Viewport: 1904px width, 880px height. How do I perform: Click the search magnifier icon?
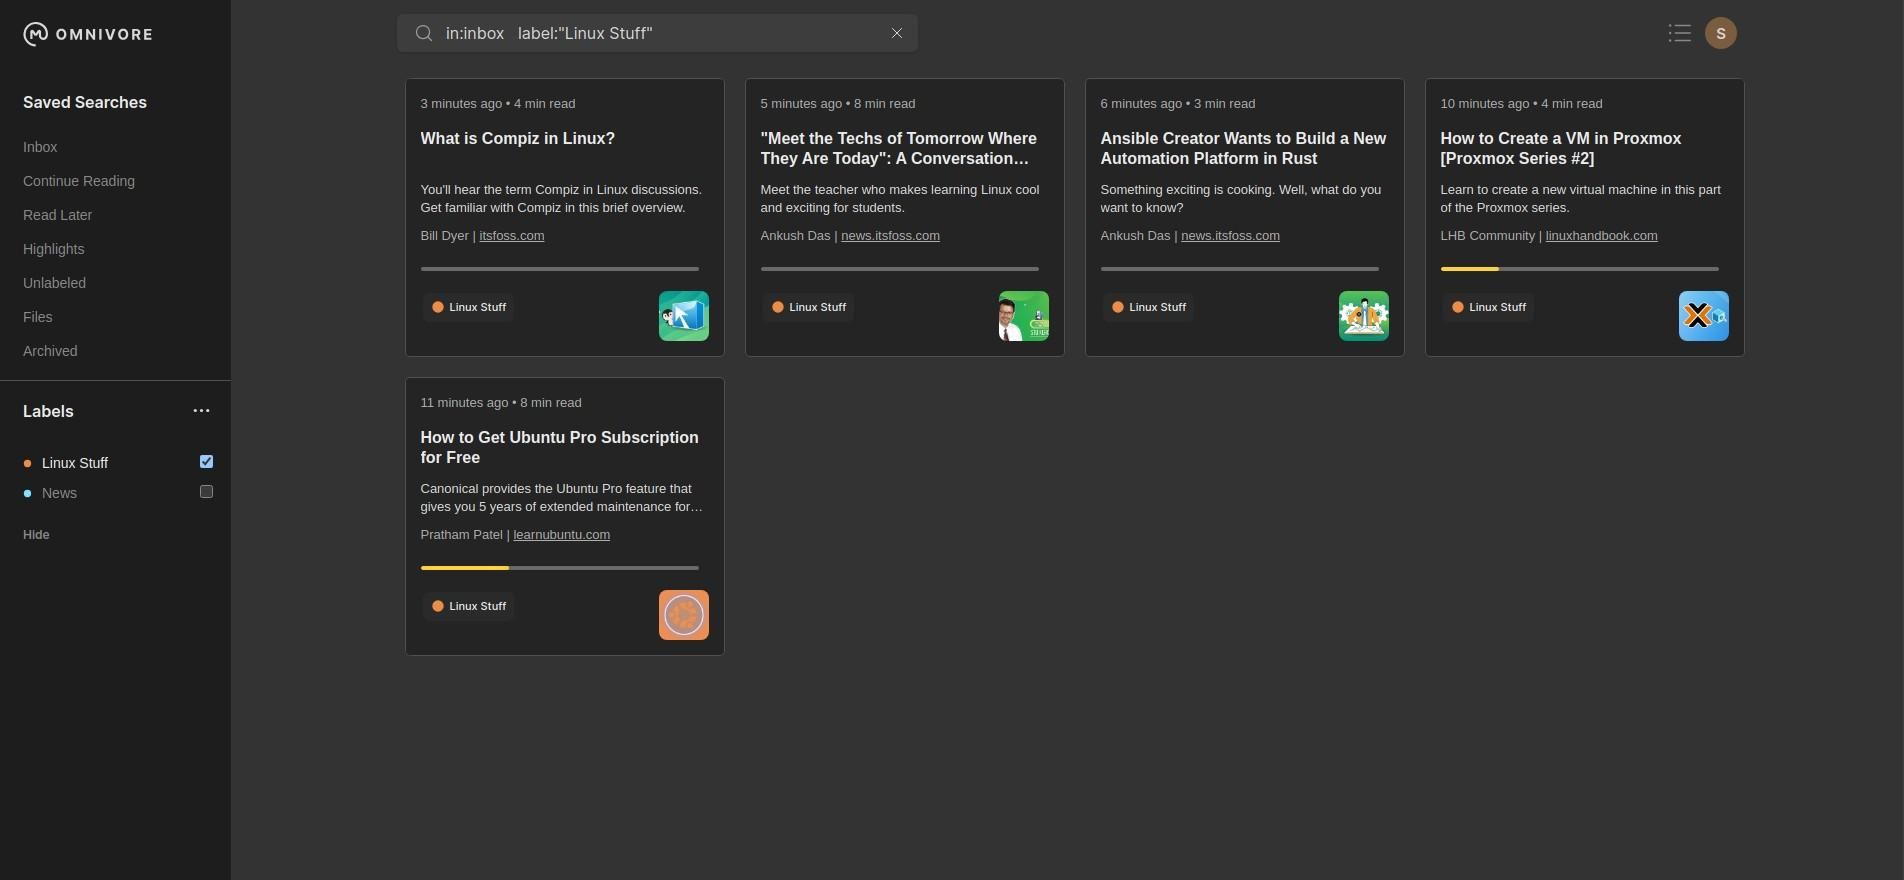[424, 34]
